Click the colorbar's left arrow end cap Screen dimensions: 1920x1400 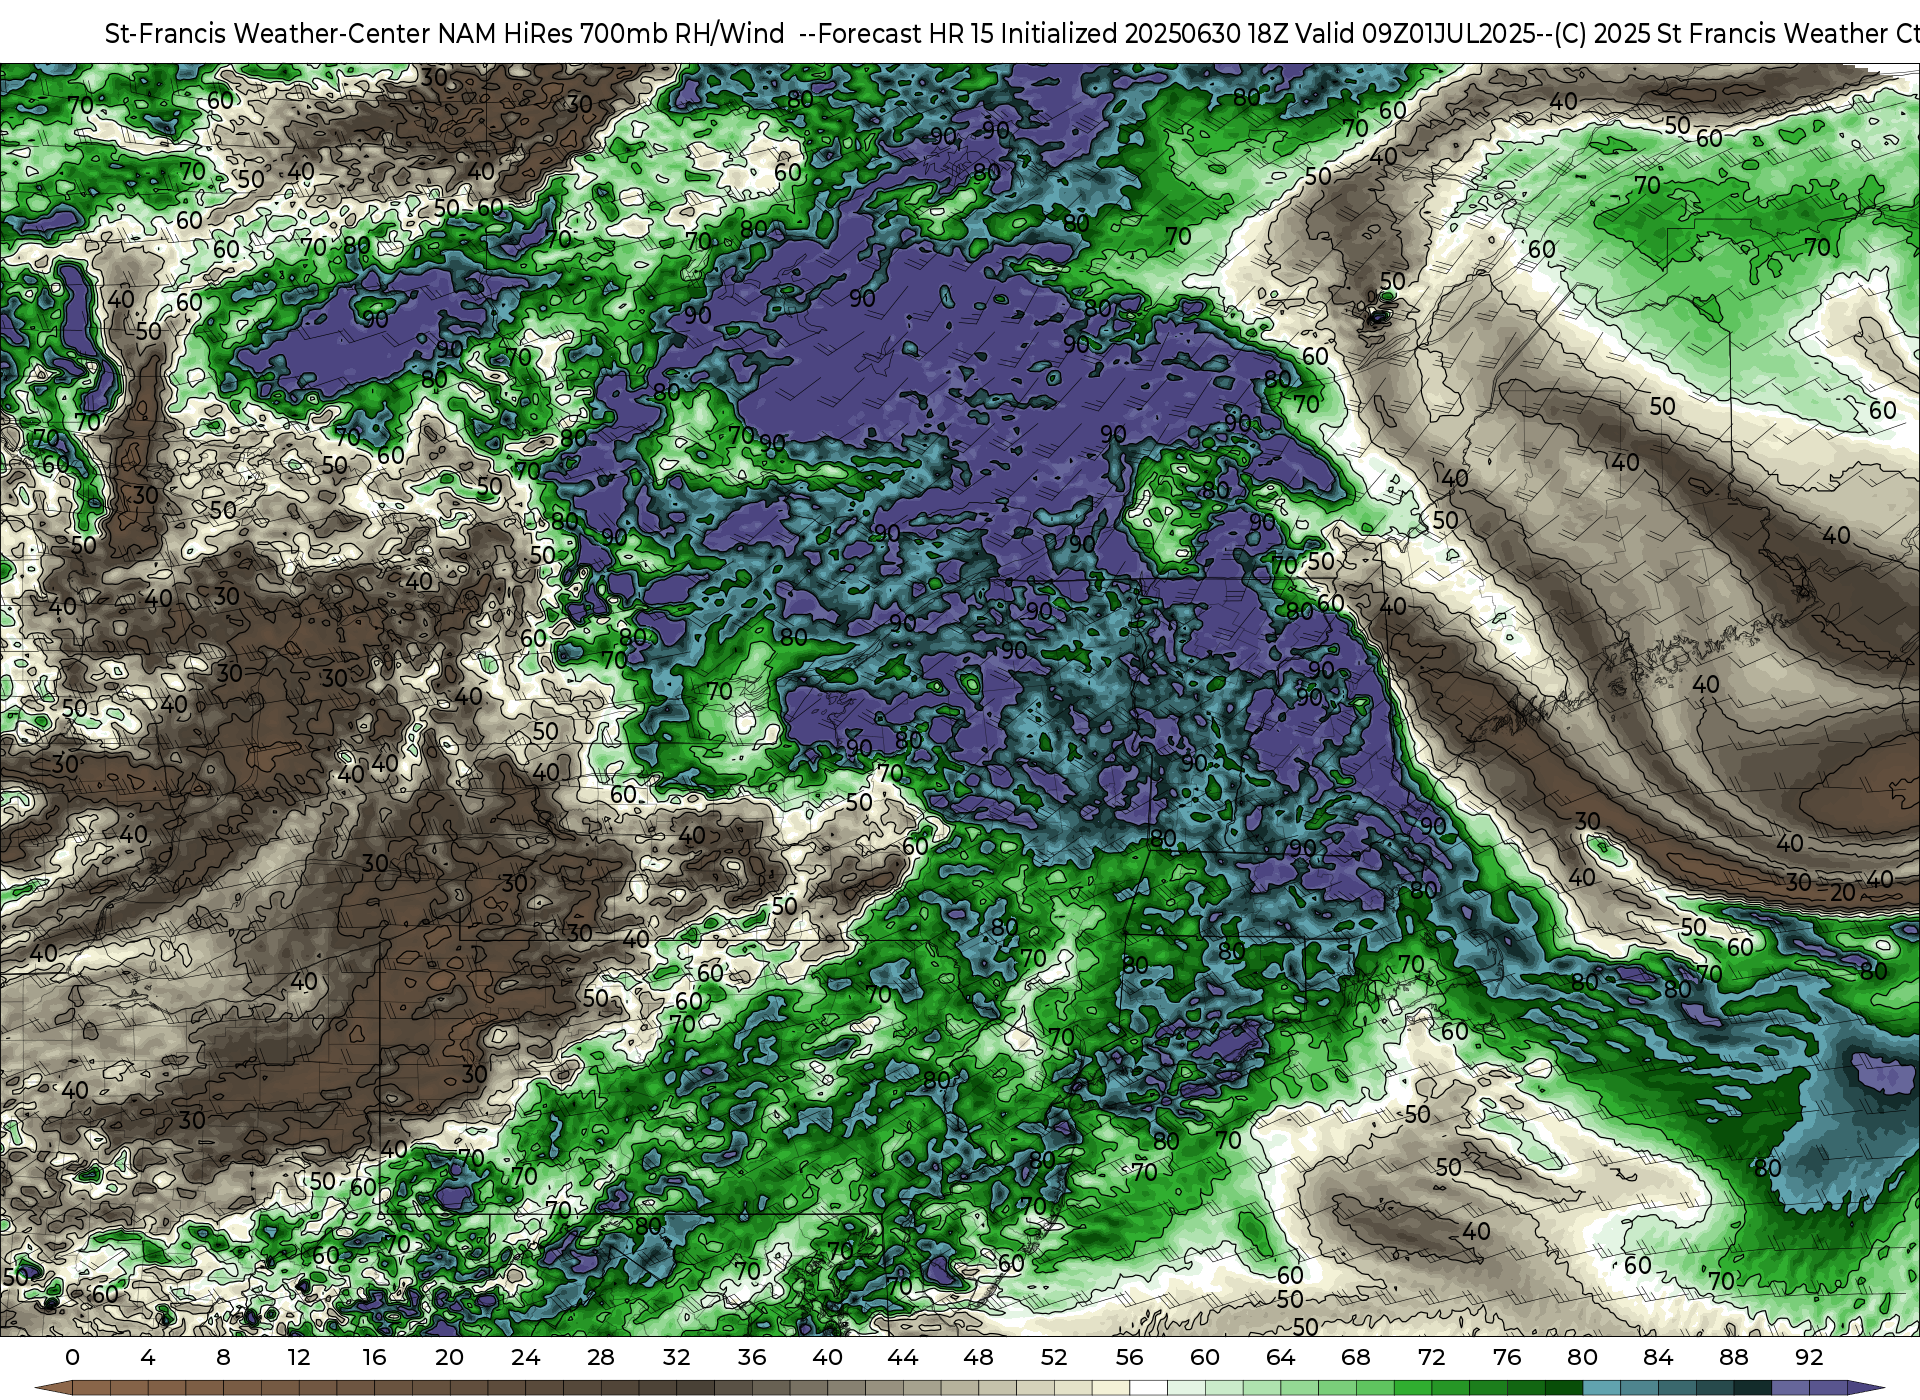pyautogui.click(x=53, y=1388)
